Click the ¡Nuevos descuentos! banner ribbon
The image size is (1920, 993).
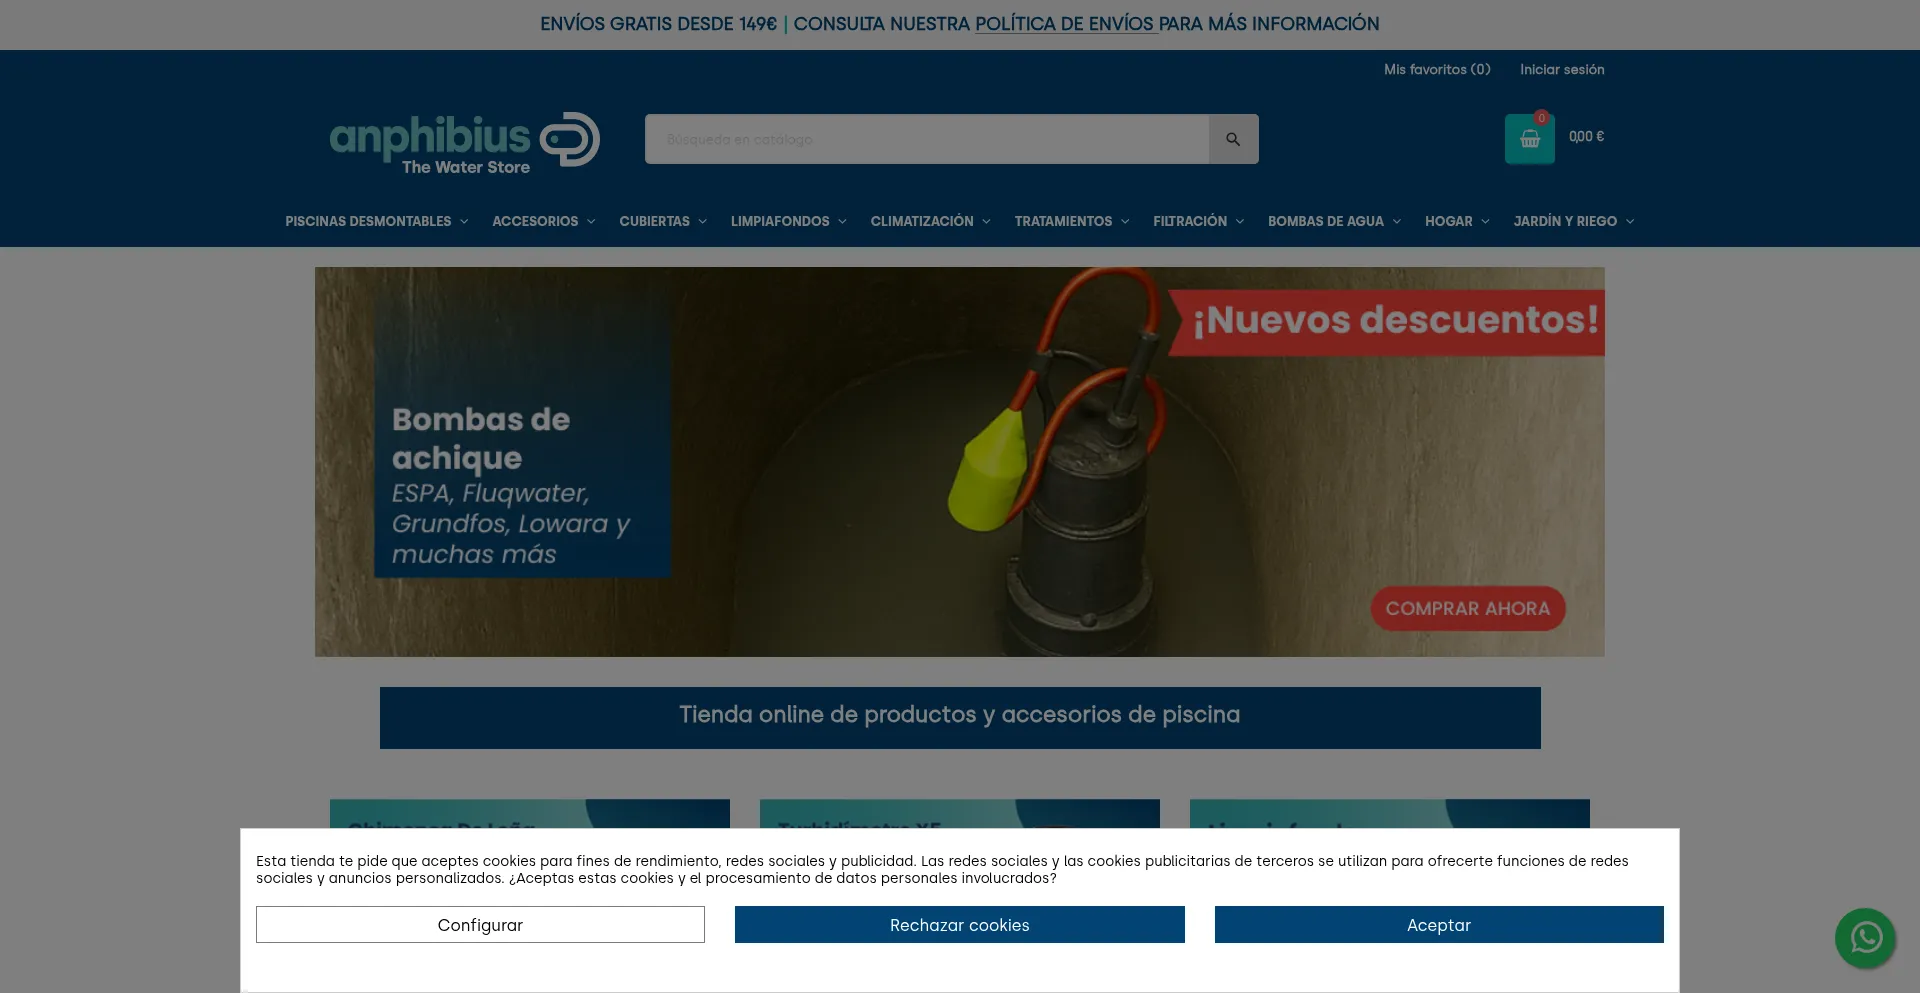[x=1387, y=321]
